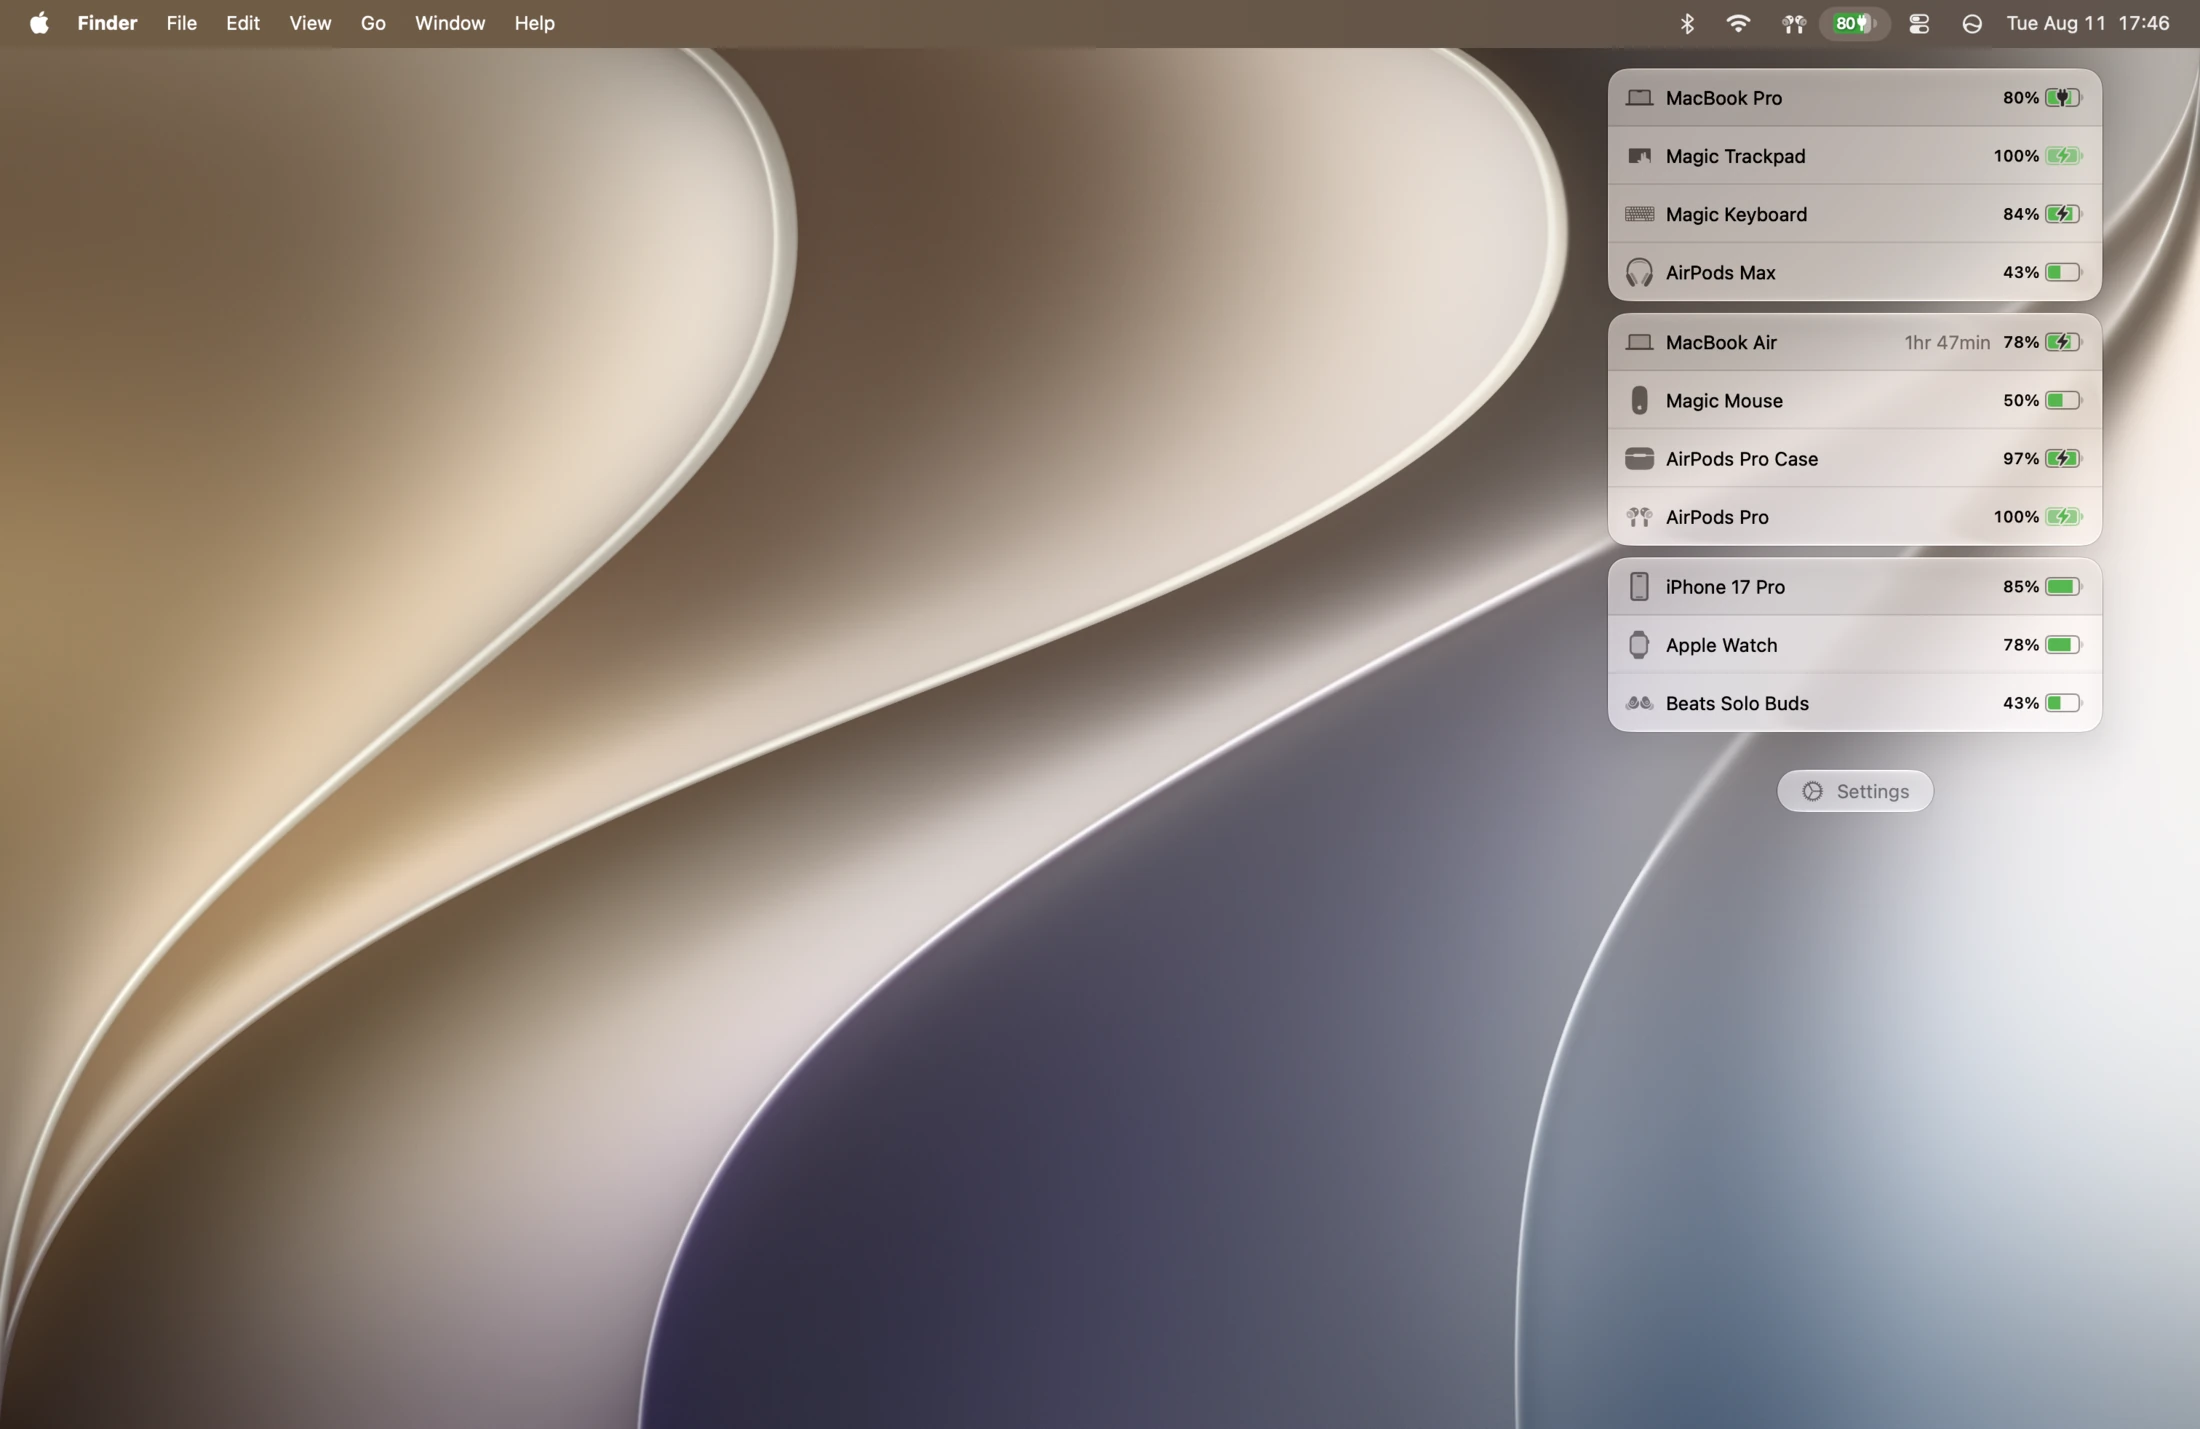Click the AirPods icon in menu bar
Viewport: 2200px width, 1429px height.
point(1793,23)
